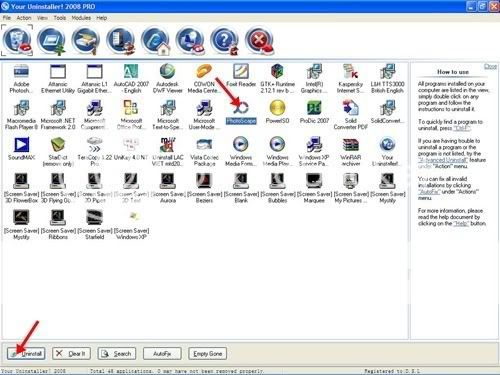Select the Macromedia Flash Player 8 icon
This screenshot has height=375, width=500.
click(x=21, y=107)
